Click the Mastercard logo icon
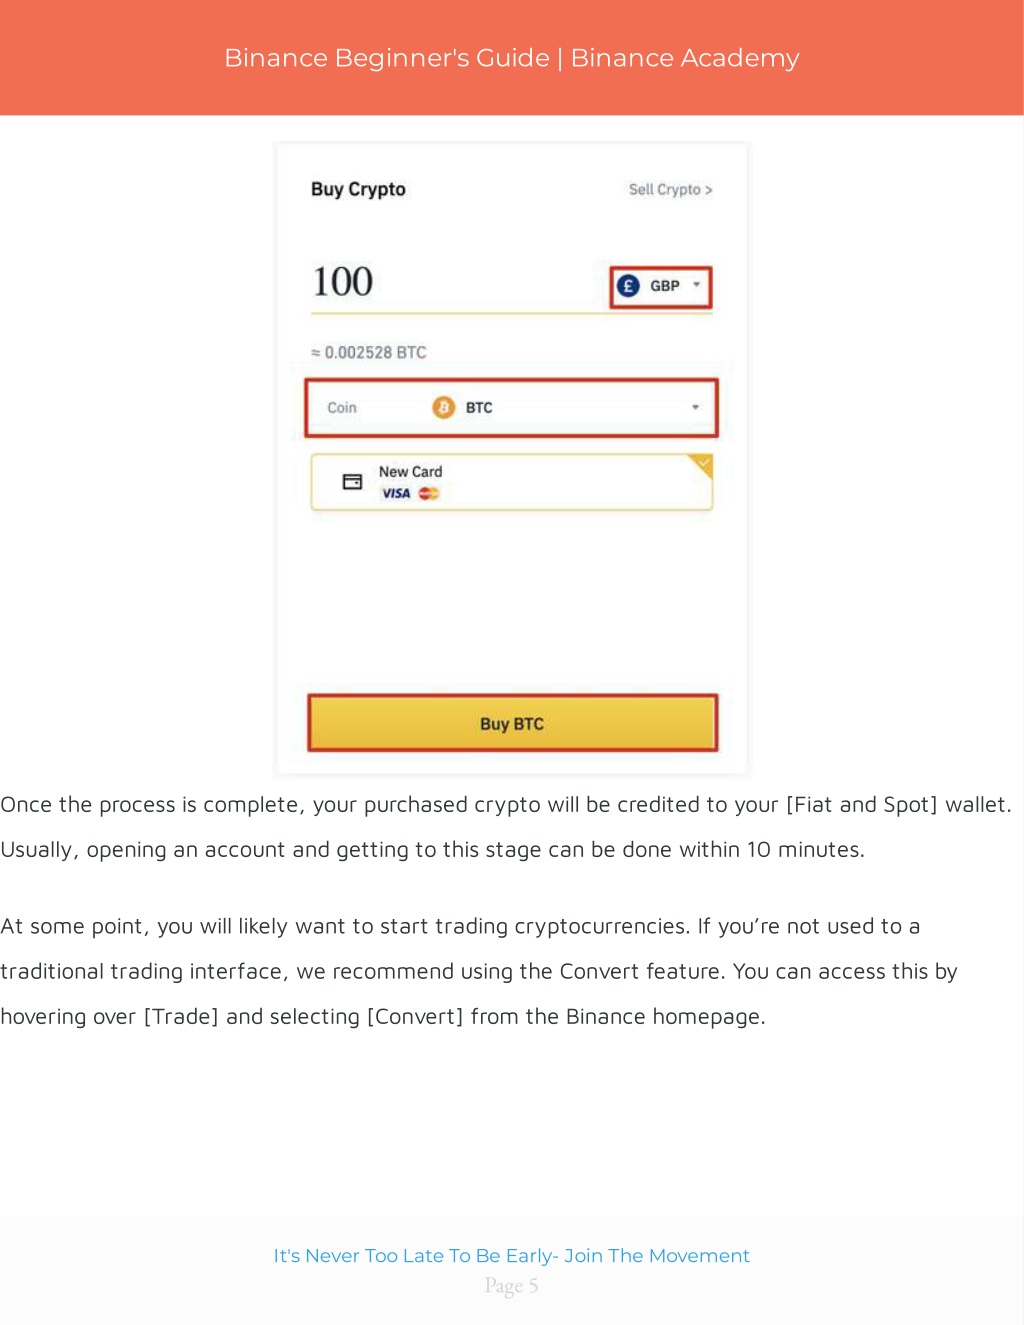1024x1325 pixels. [x=429, y=493]
